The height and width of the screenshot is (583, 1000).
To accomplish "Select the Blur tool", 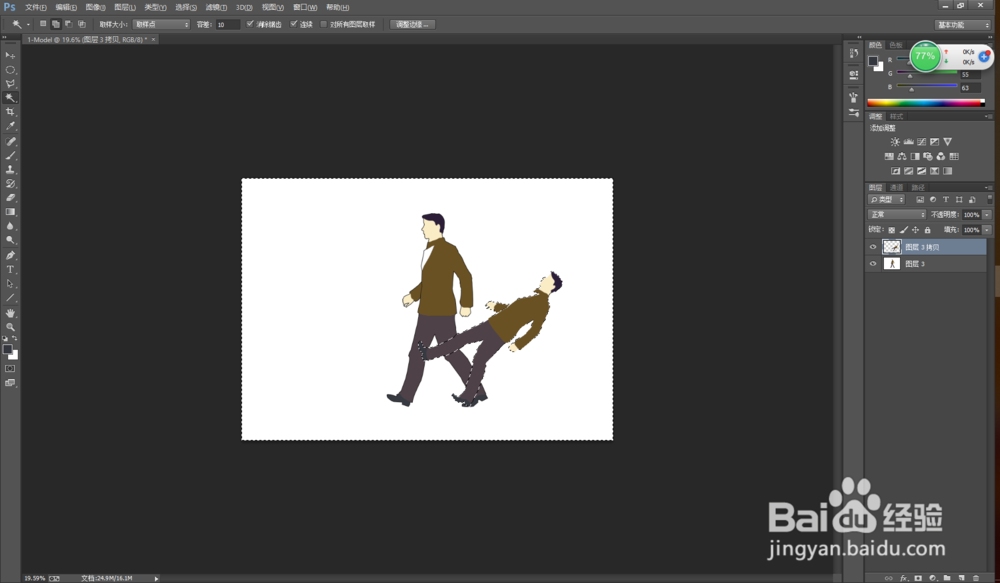I will tap(10, 226).
